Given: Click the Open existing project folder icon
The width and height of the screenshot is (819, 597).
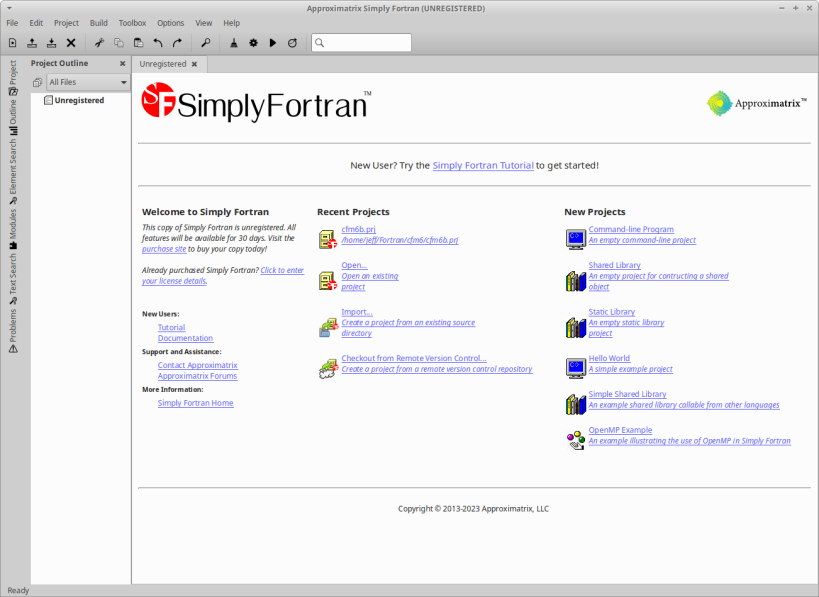Looking at the screenshot, I should (x=328, y=281).
